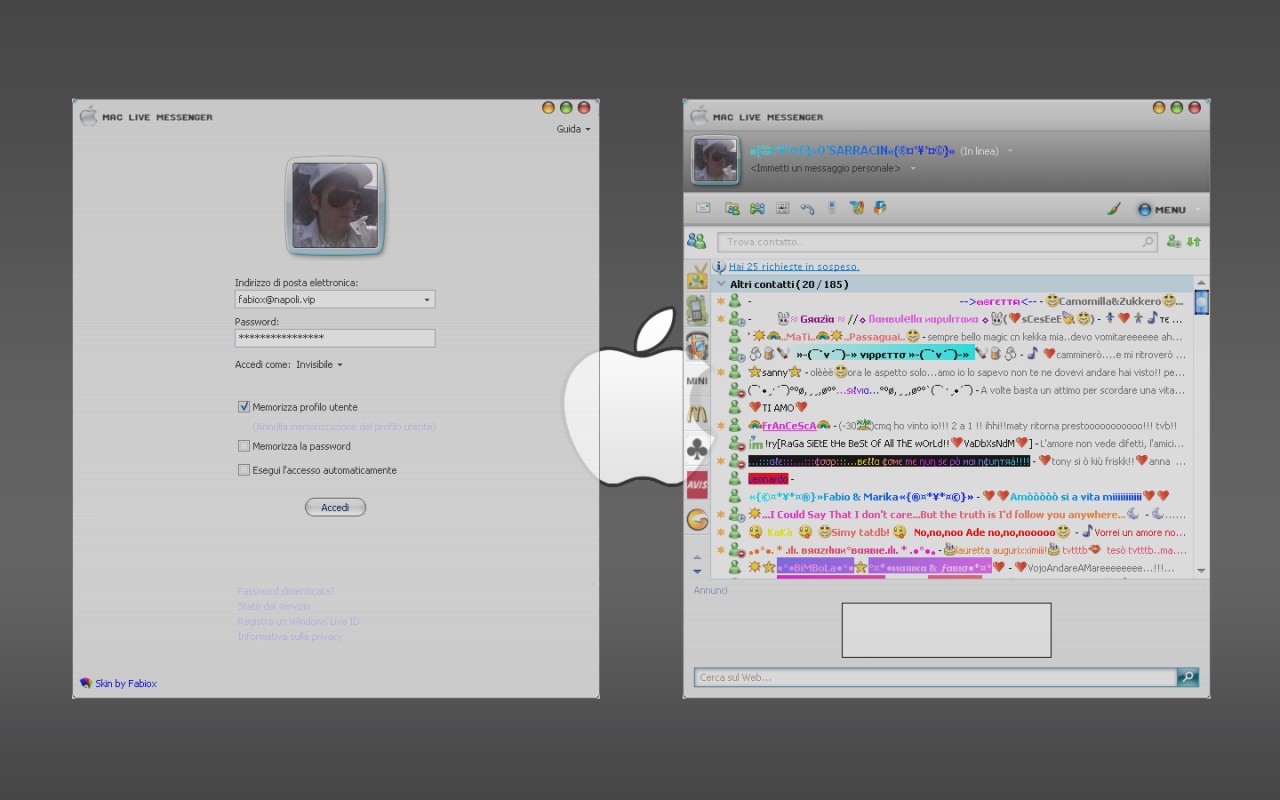Image resolution: width=1280 pixels, height=800 pixels.
Task: Open Registra un Windows Live ID link
Action: point(298,622)
